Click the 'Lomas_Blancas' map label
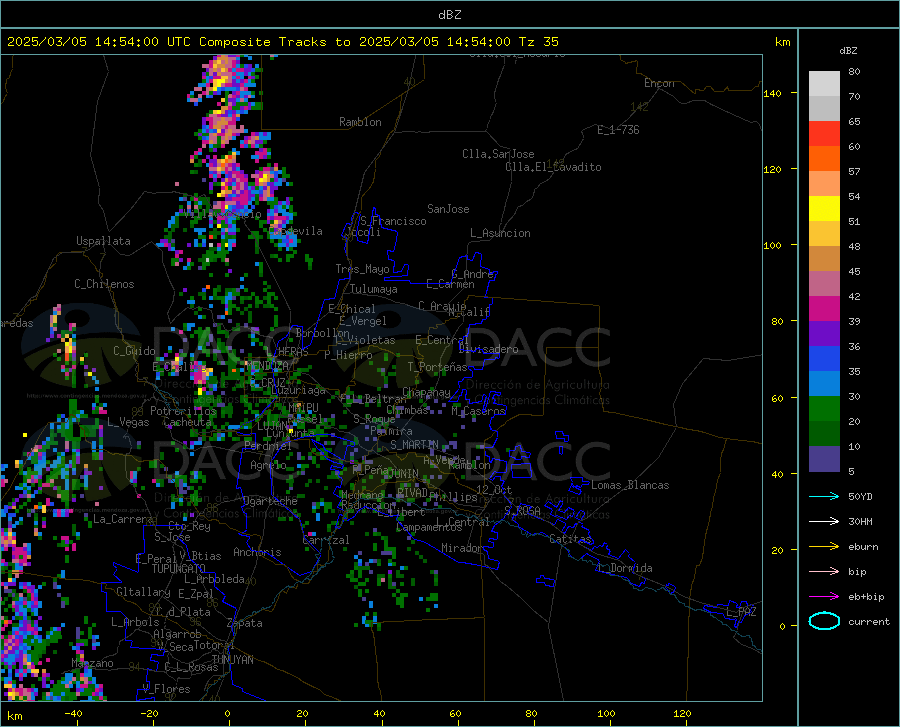Screen dimensions: 900x727 pyautogui.click(x=630, y=485)
